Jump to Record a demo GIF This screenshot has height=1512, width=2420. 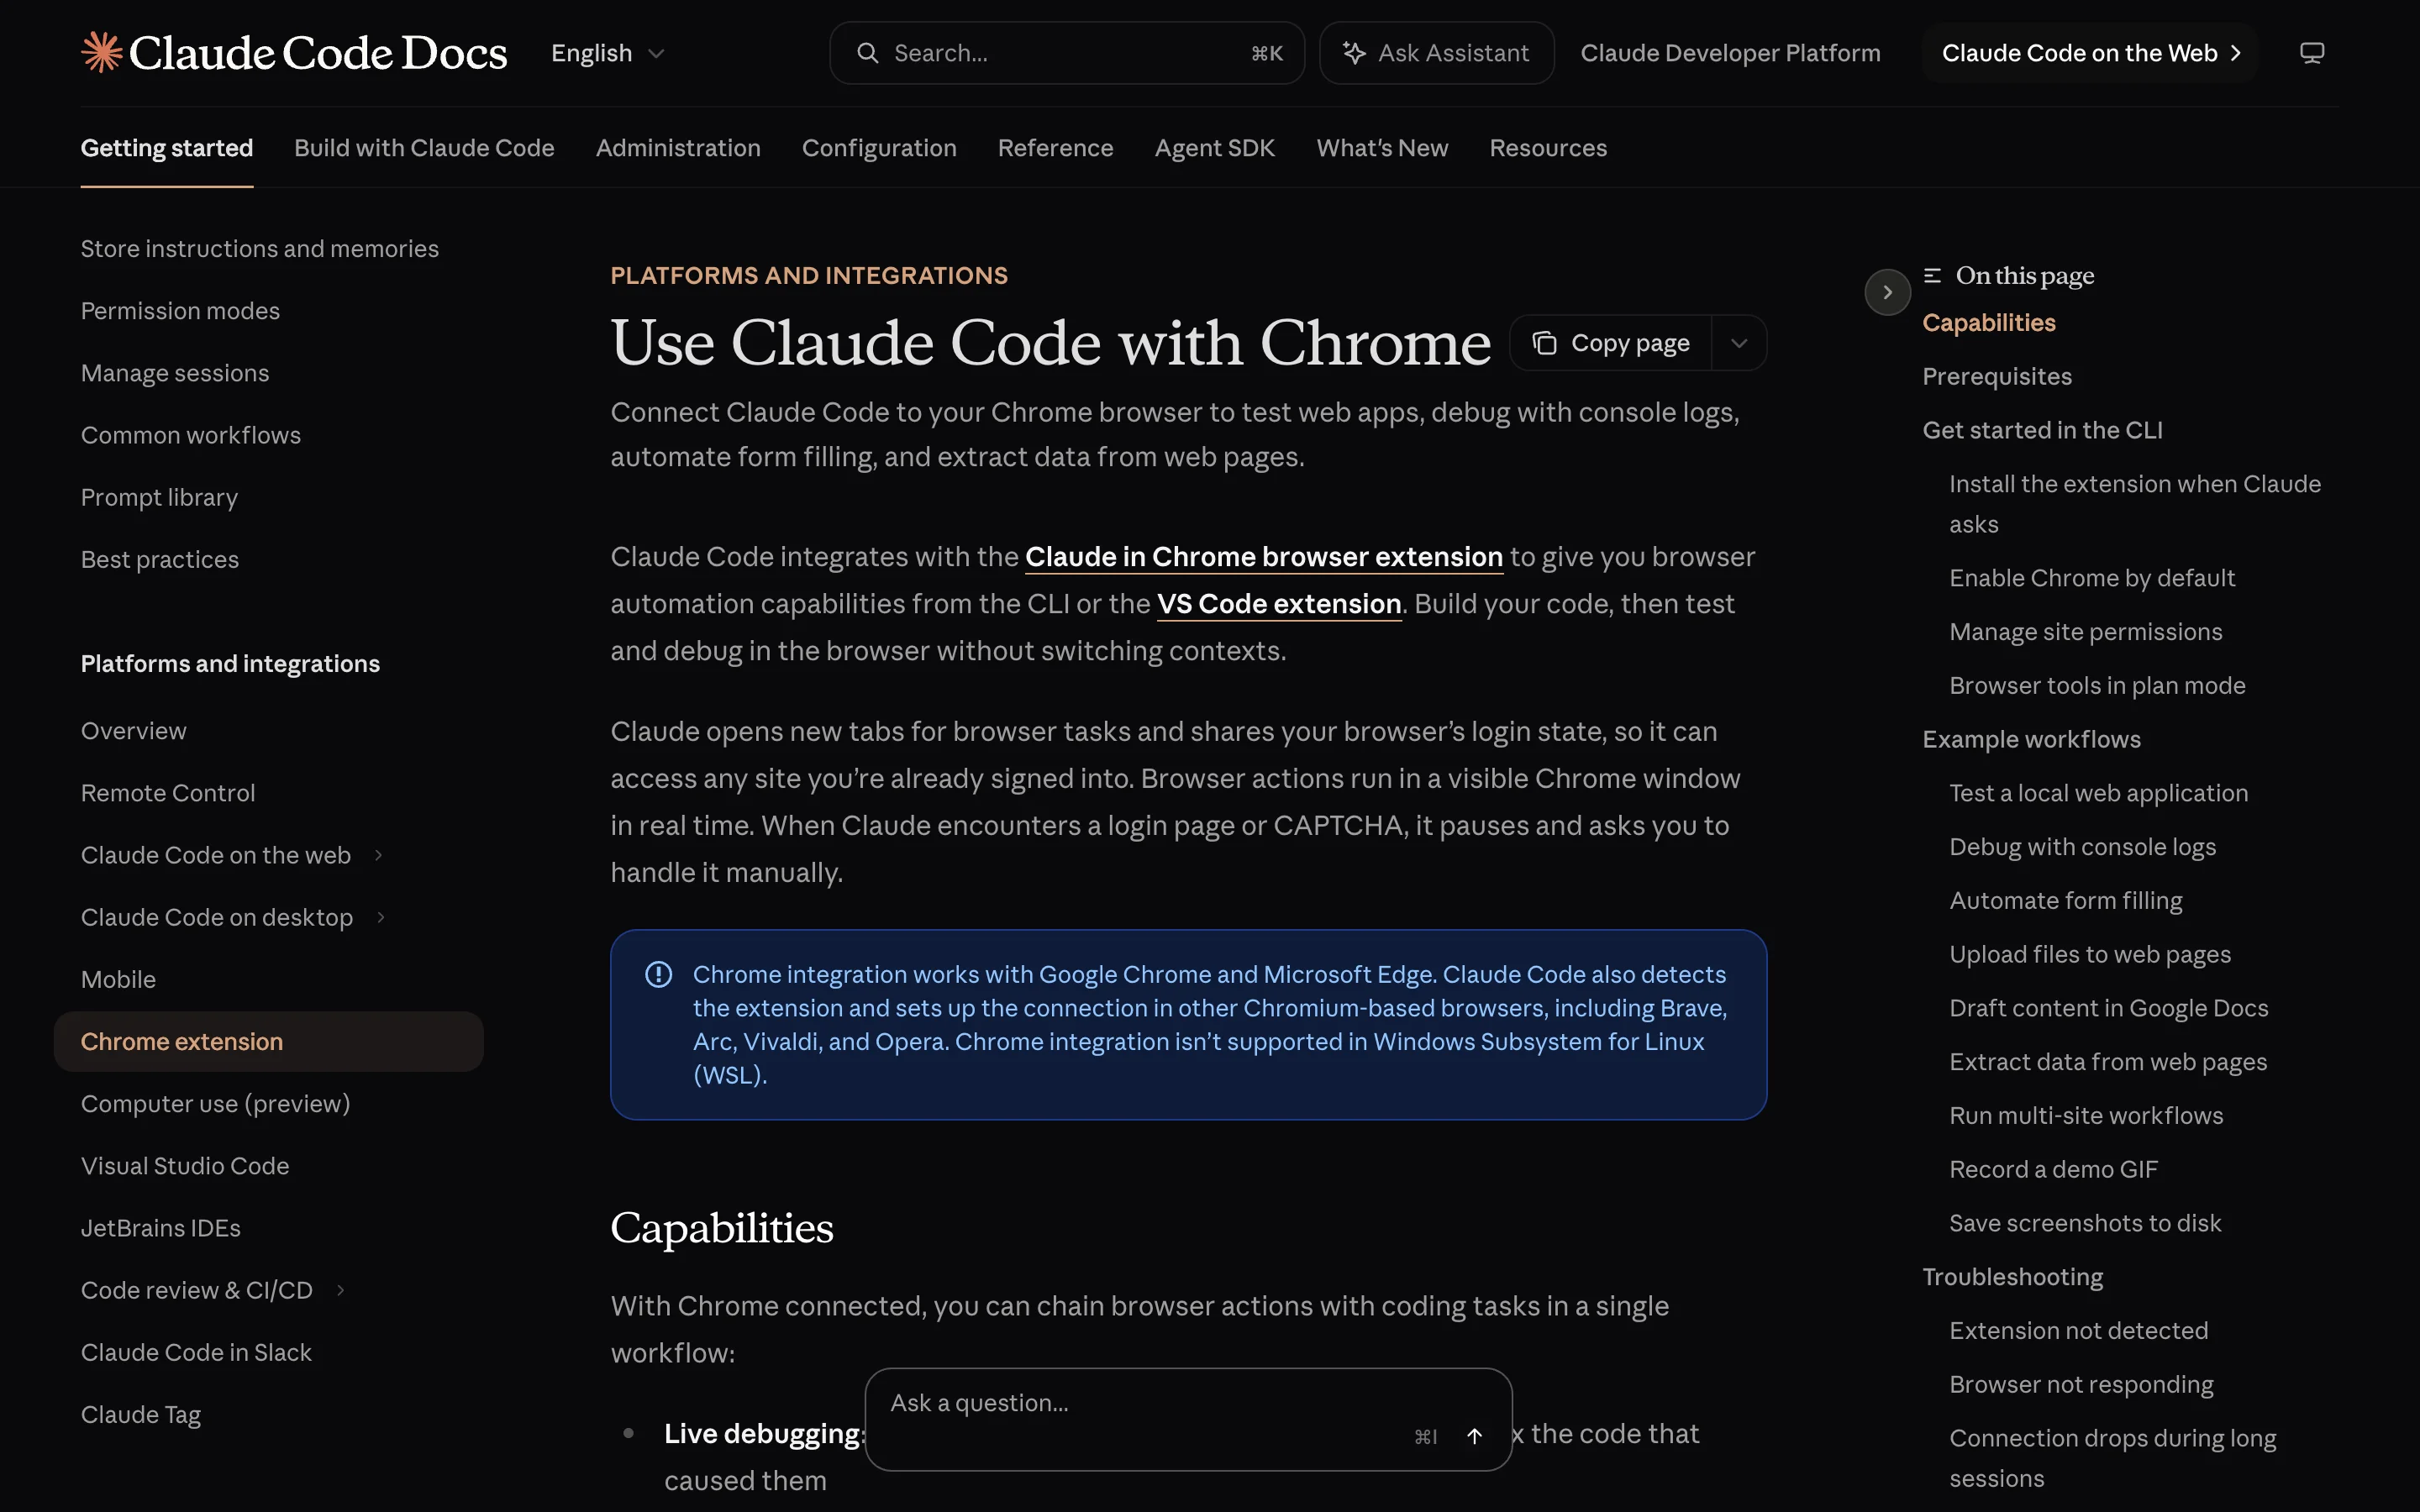2054,1169
